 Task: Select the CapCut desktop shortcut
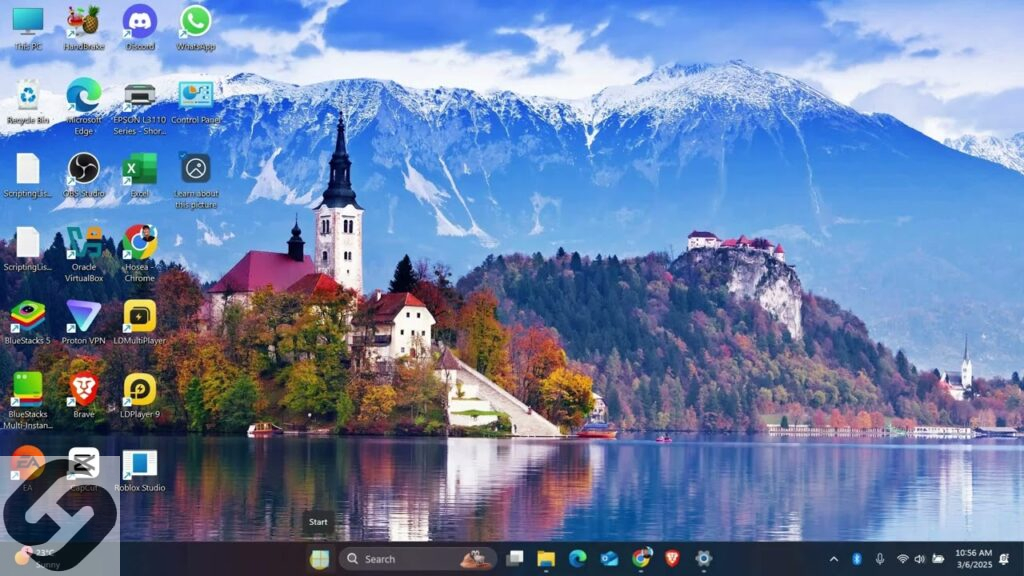(84, 470)
